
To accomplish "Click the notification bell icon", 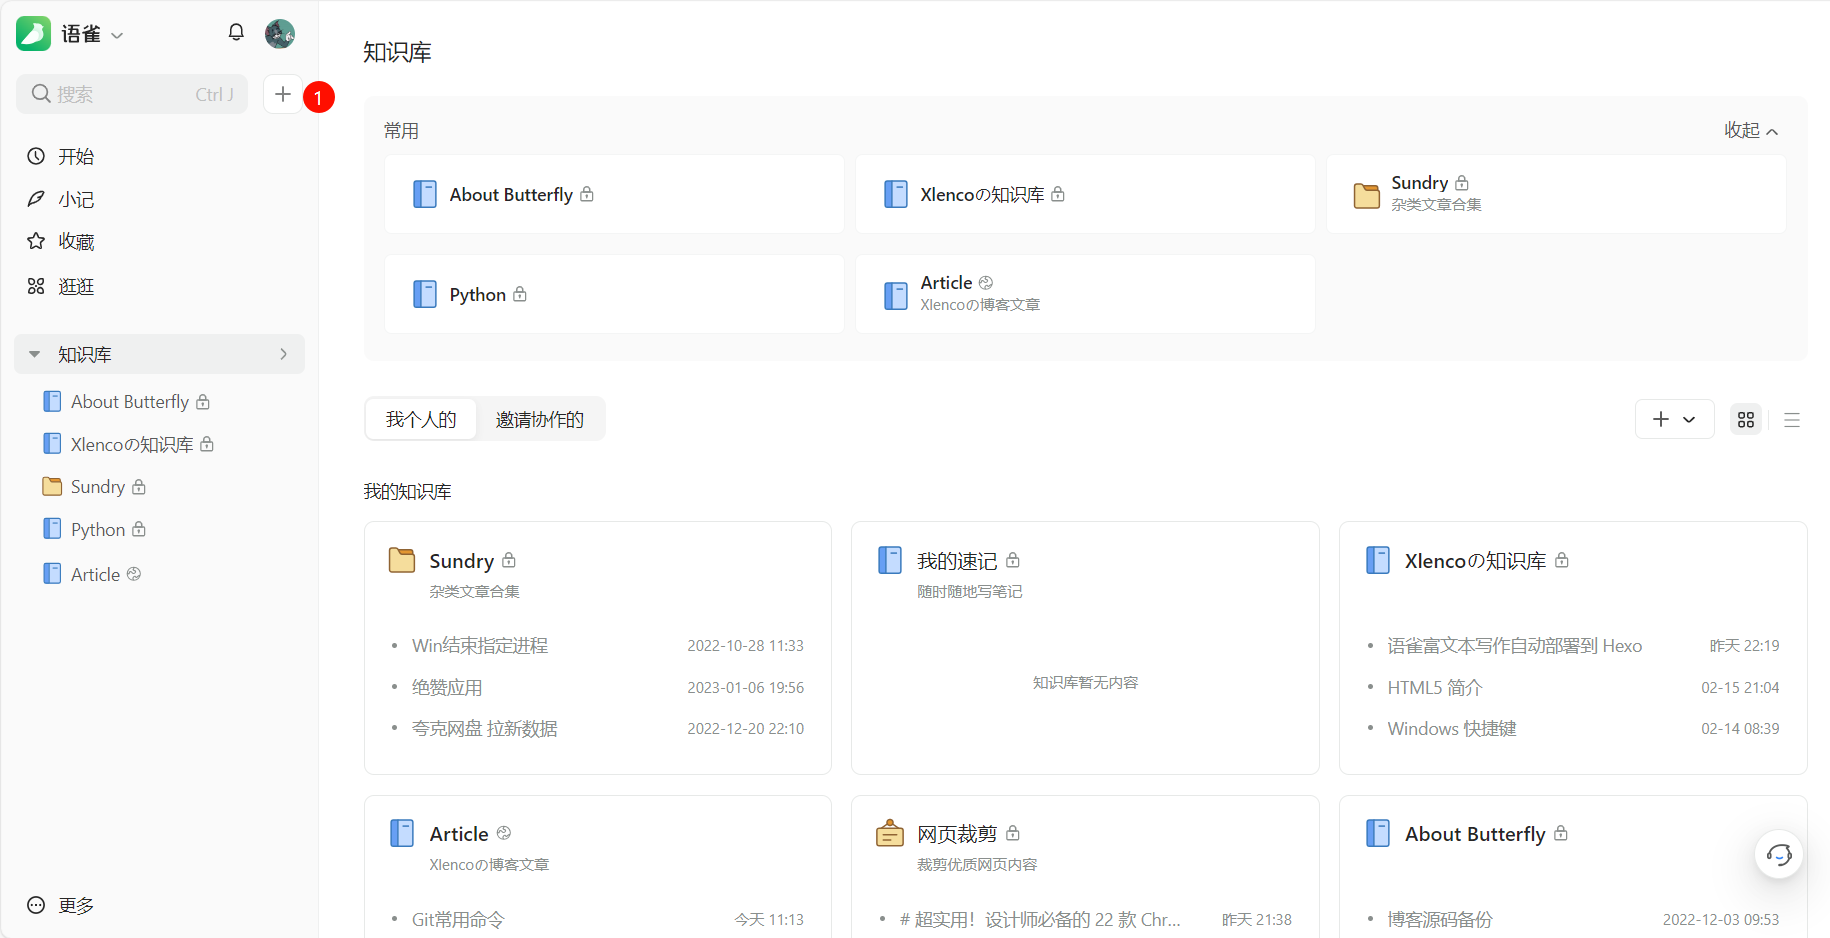I will [236, 33].
